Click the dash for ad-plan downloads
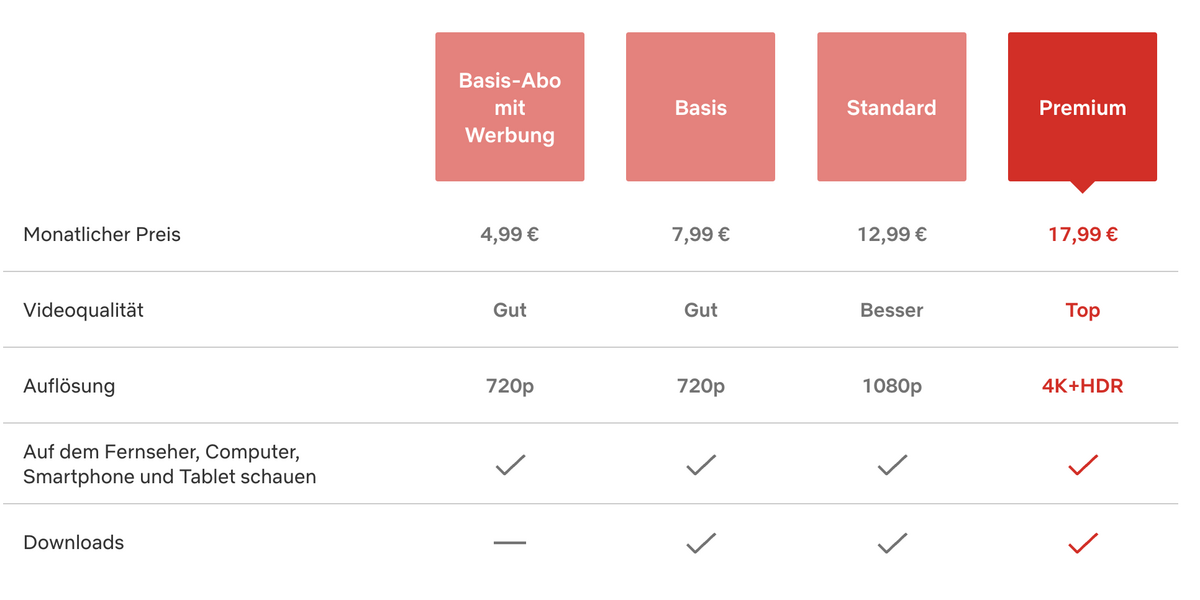The image size is (1200, 600). (x=510, y=543)
